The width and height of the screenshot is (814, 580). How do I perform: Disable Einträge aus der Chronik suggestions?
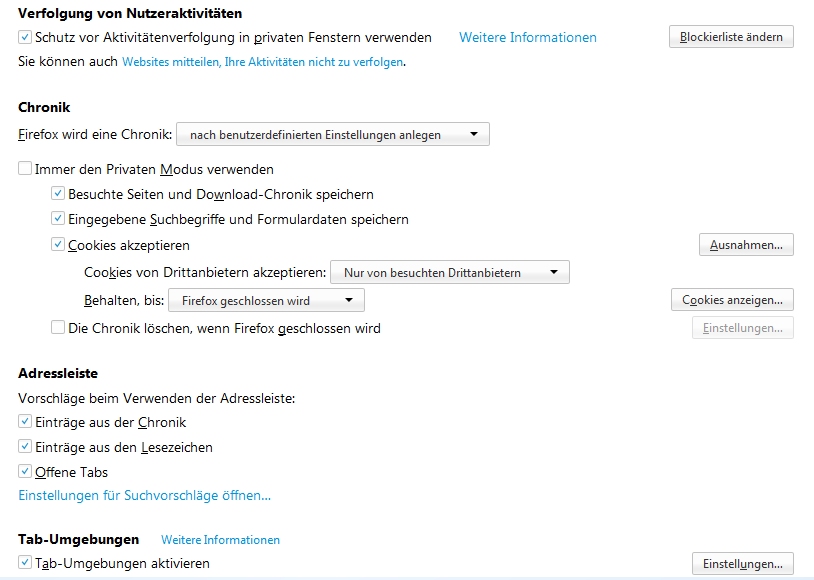[x=23, y=422]
